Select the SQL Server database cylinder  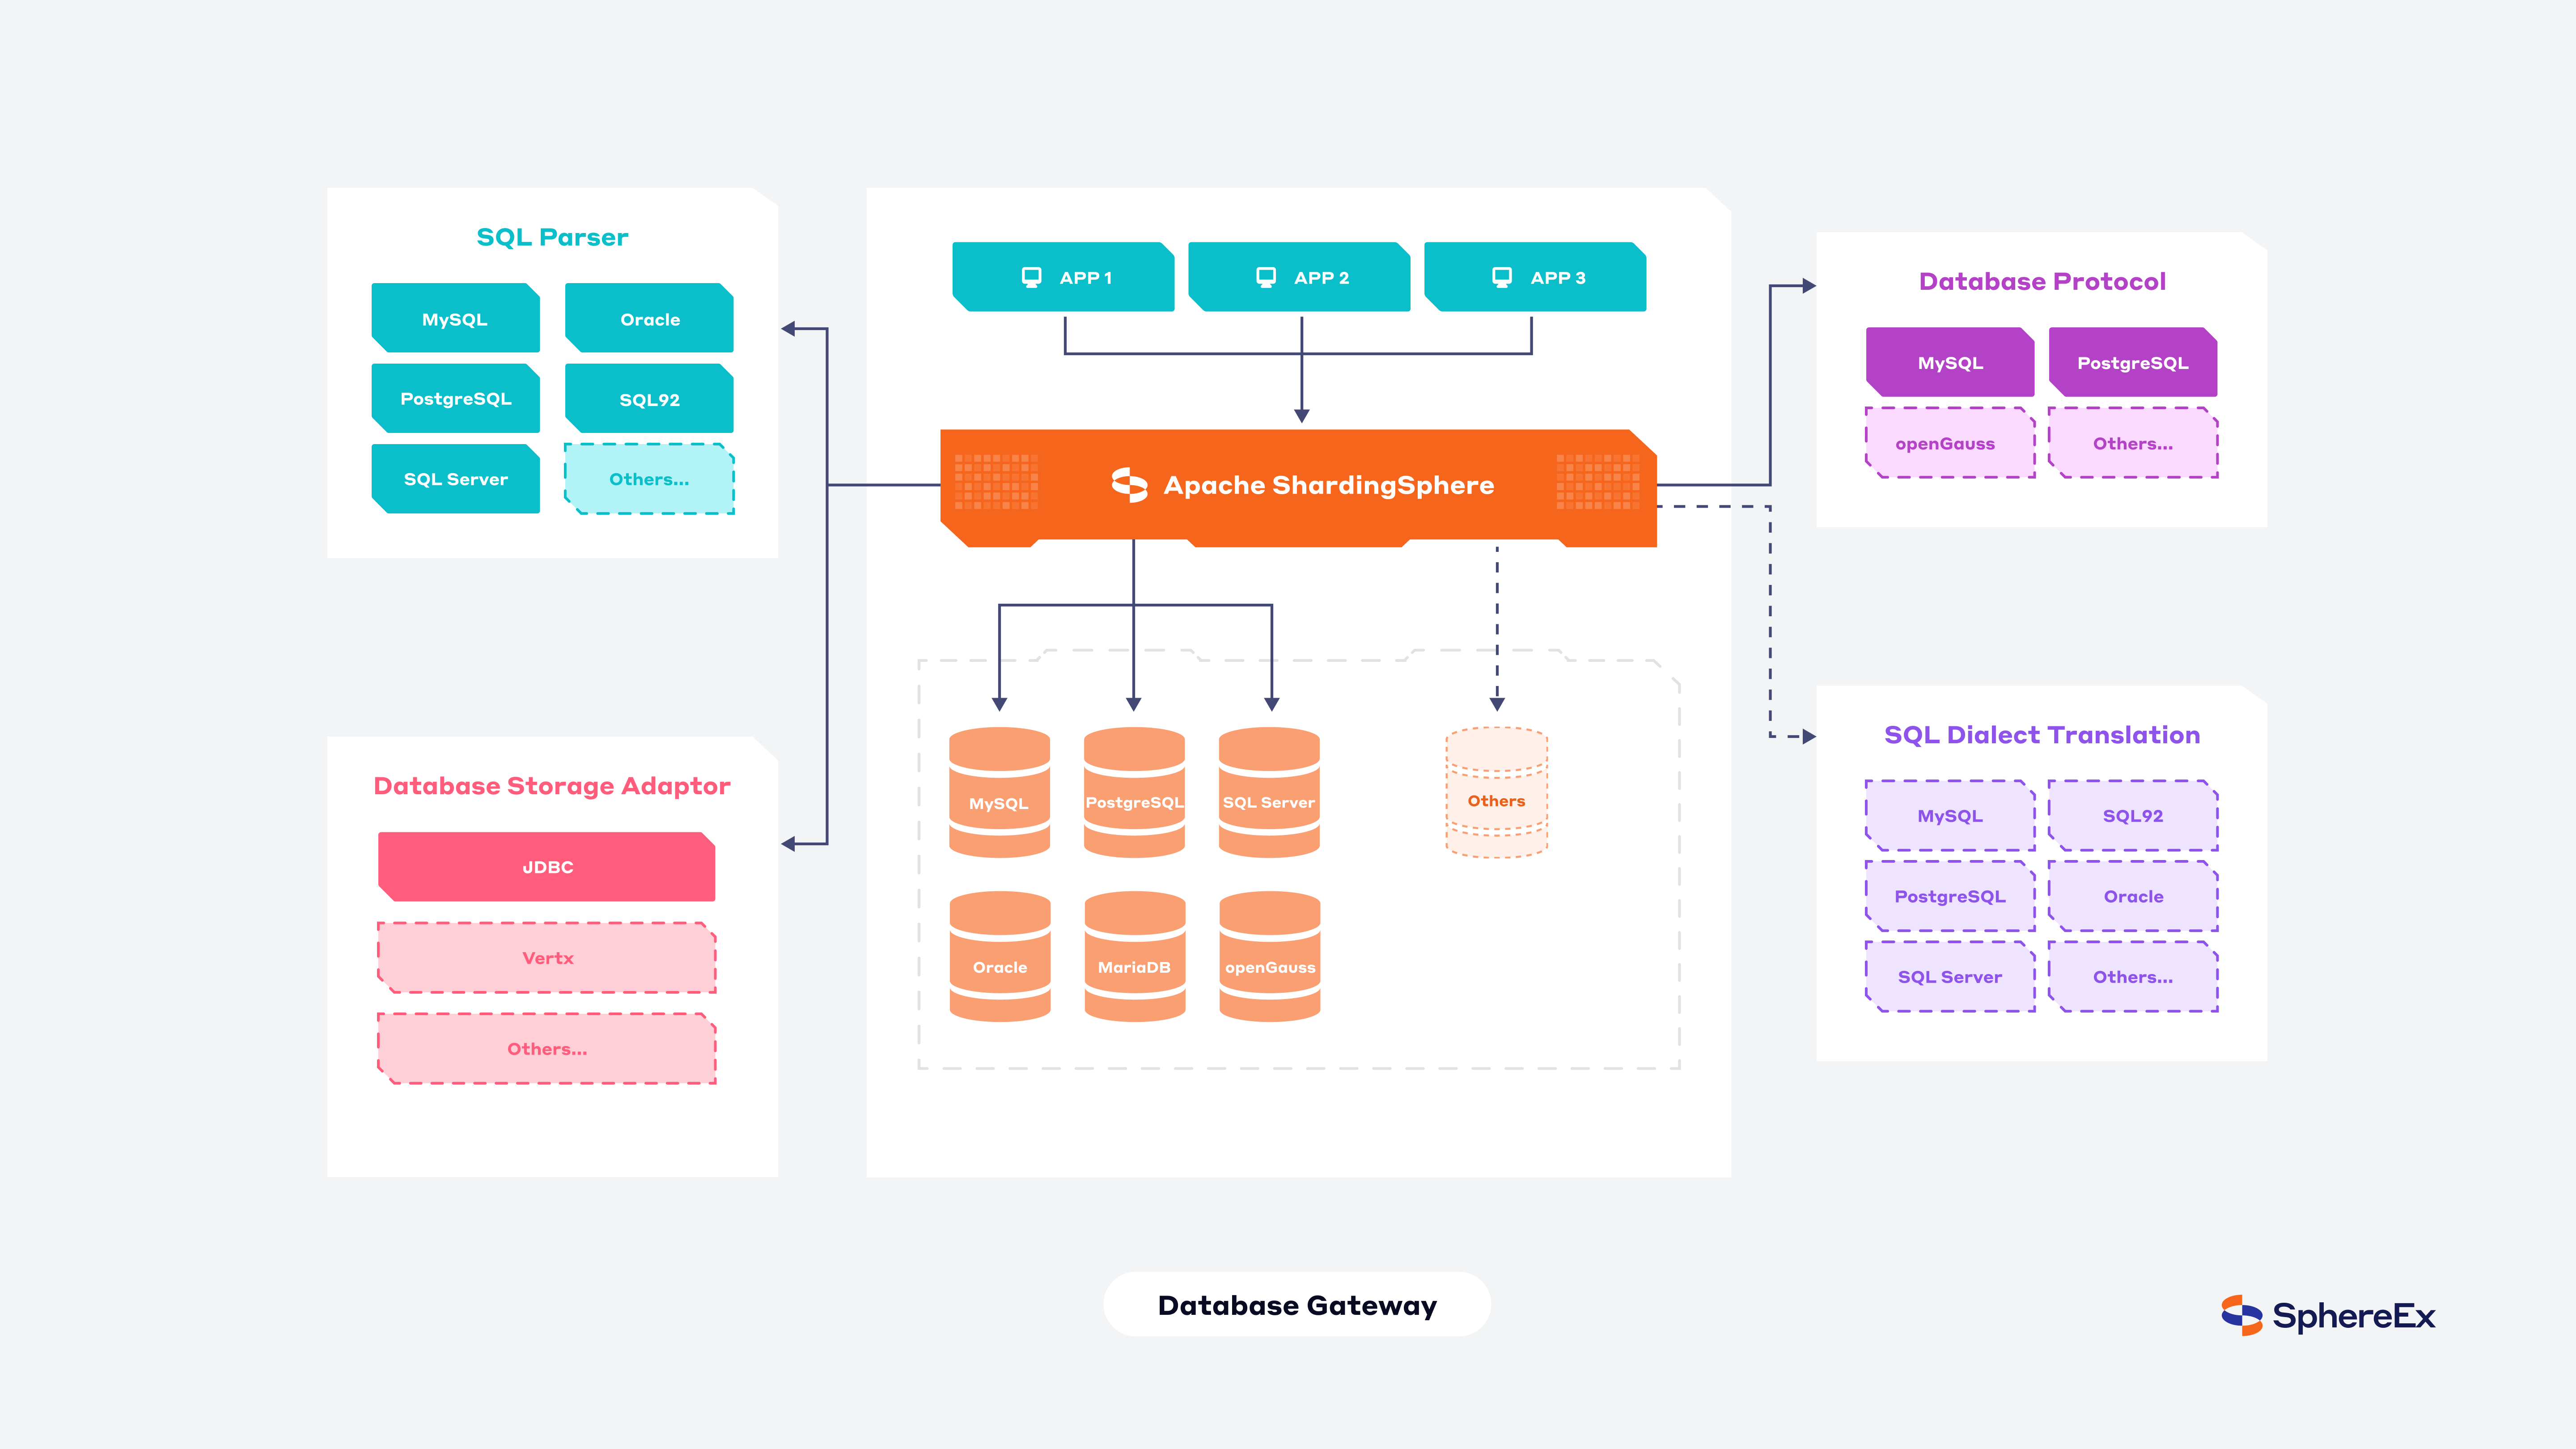[x=1269, y=792]
